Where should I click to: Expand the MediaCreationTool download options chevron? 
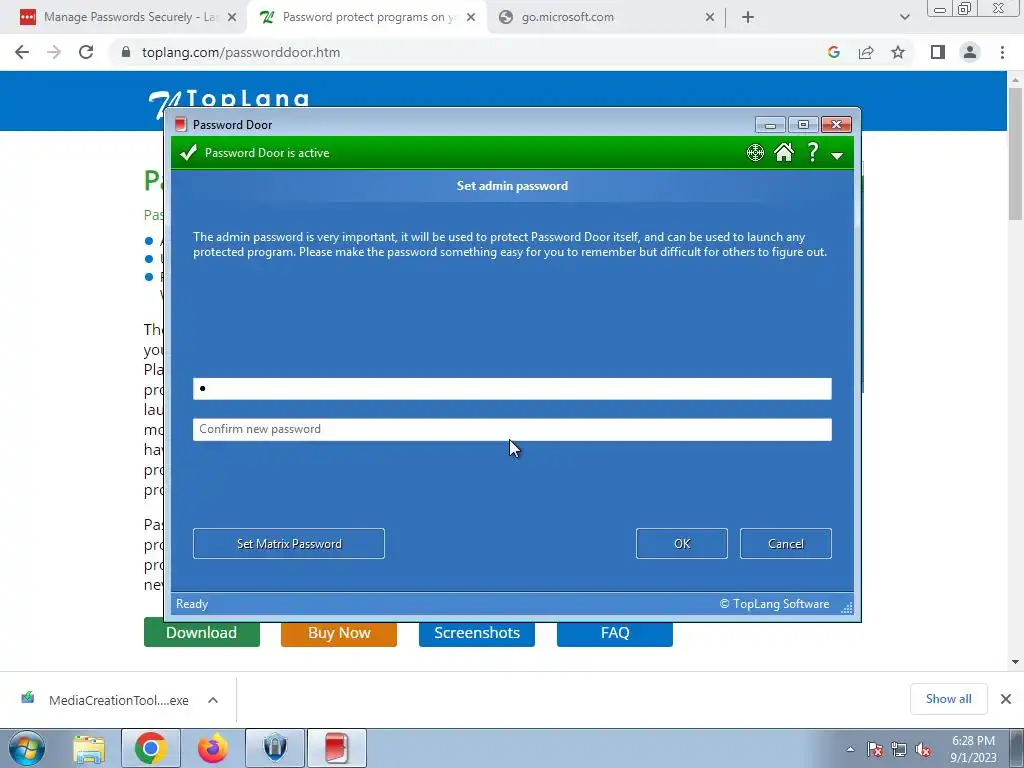pyautogui.click(x=213, y=699)
